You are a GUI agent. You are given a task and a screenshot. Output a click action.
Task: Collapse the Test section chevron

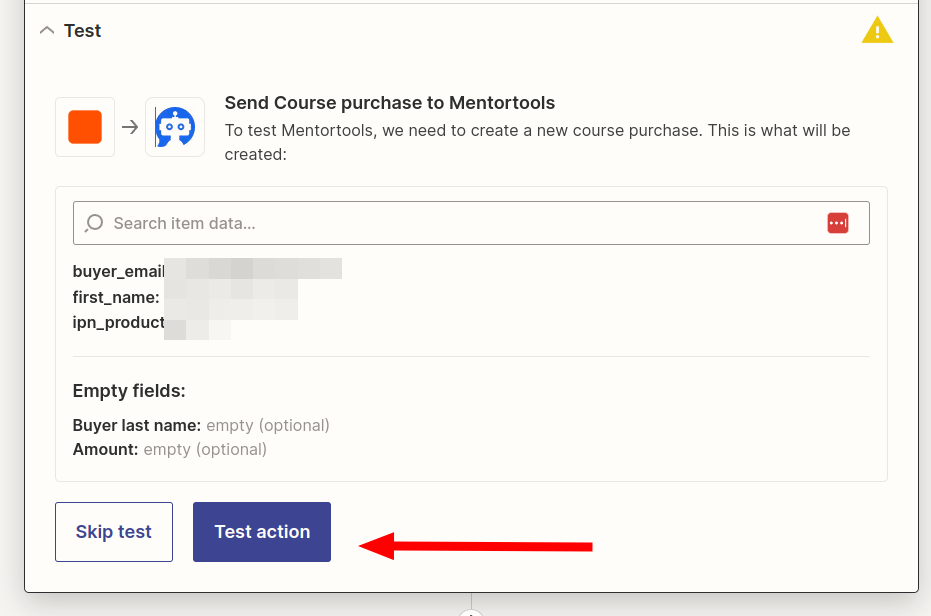pyautogui.click(x=47, y=30)
